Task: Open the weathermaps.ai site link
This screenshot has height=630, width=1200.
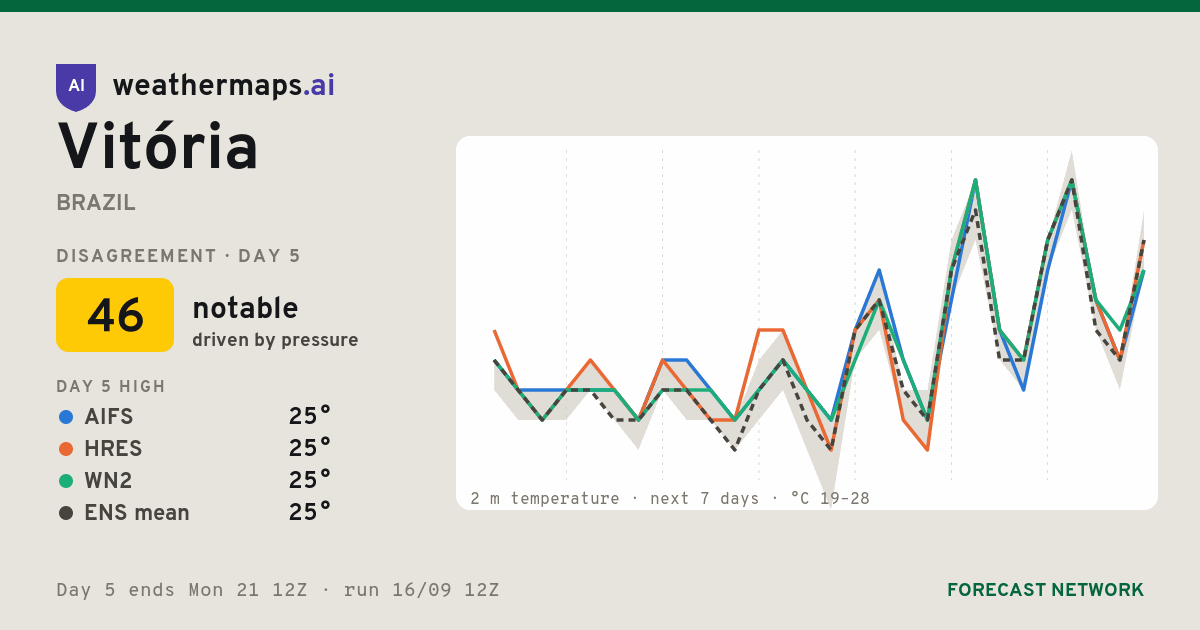Action: (223, 86)
